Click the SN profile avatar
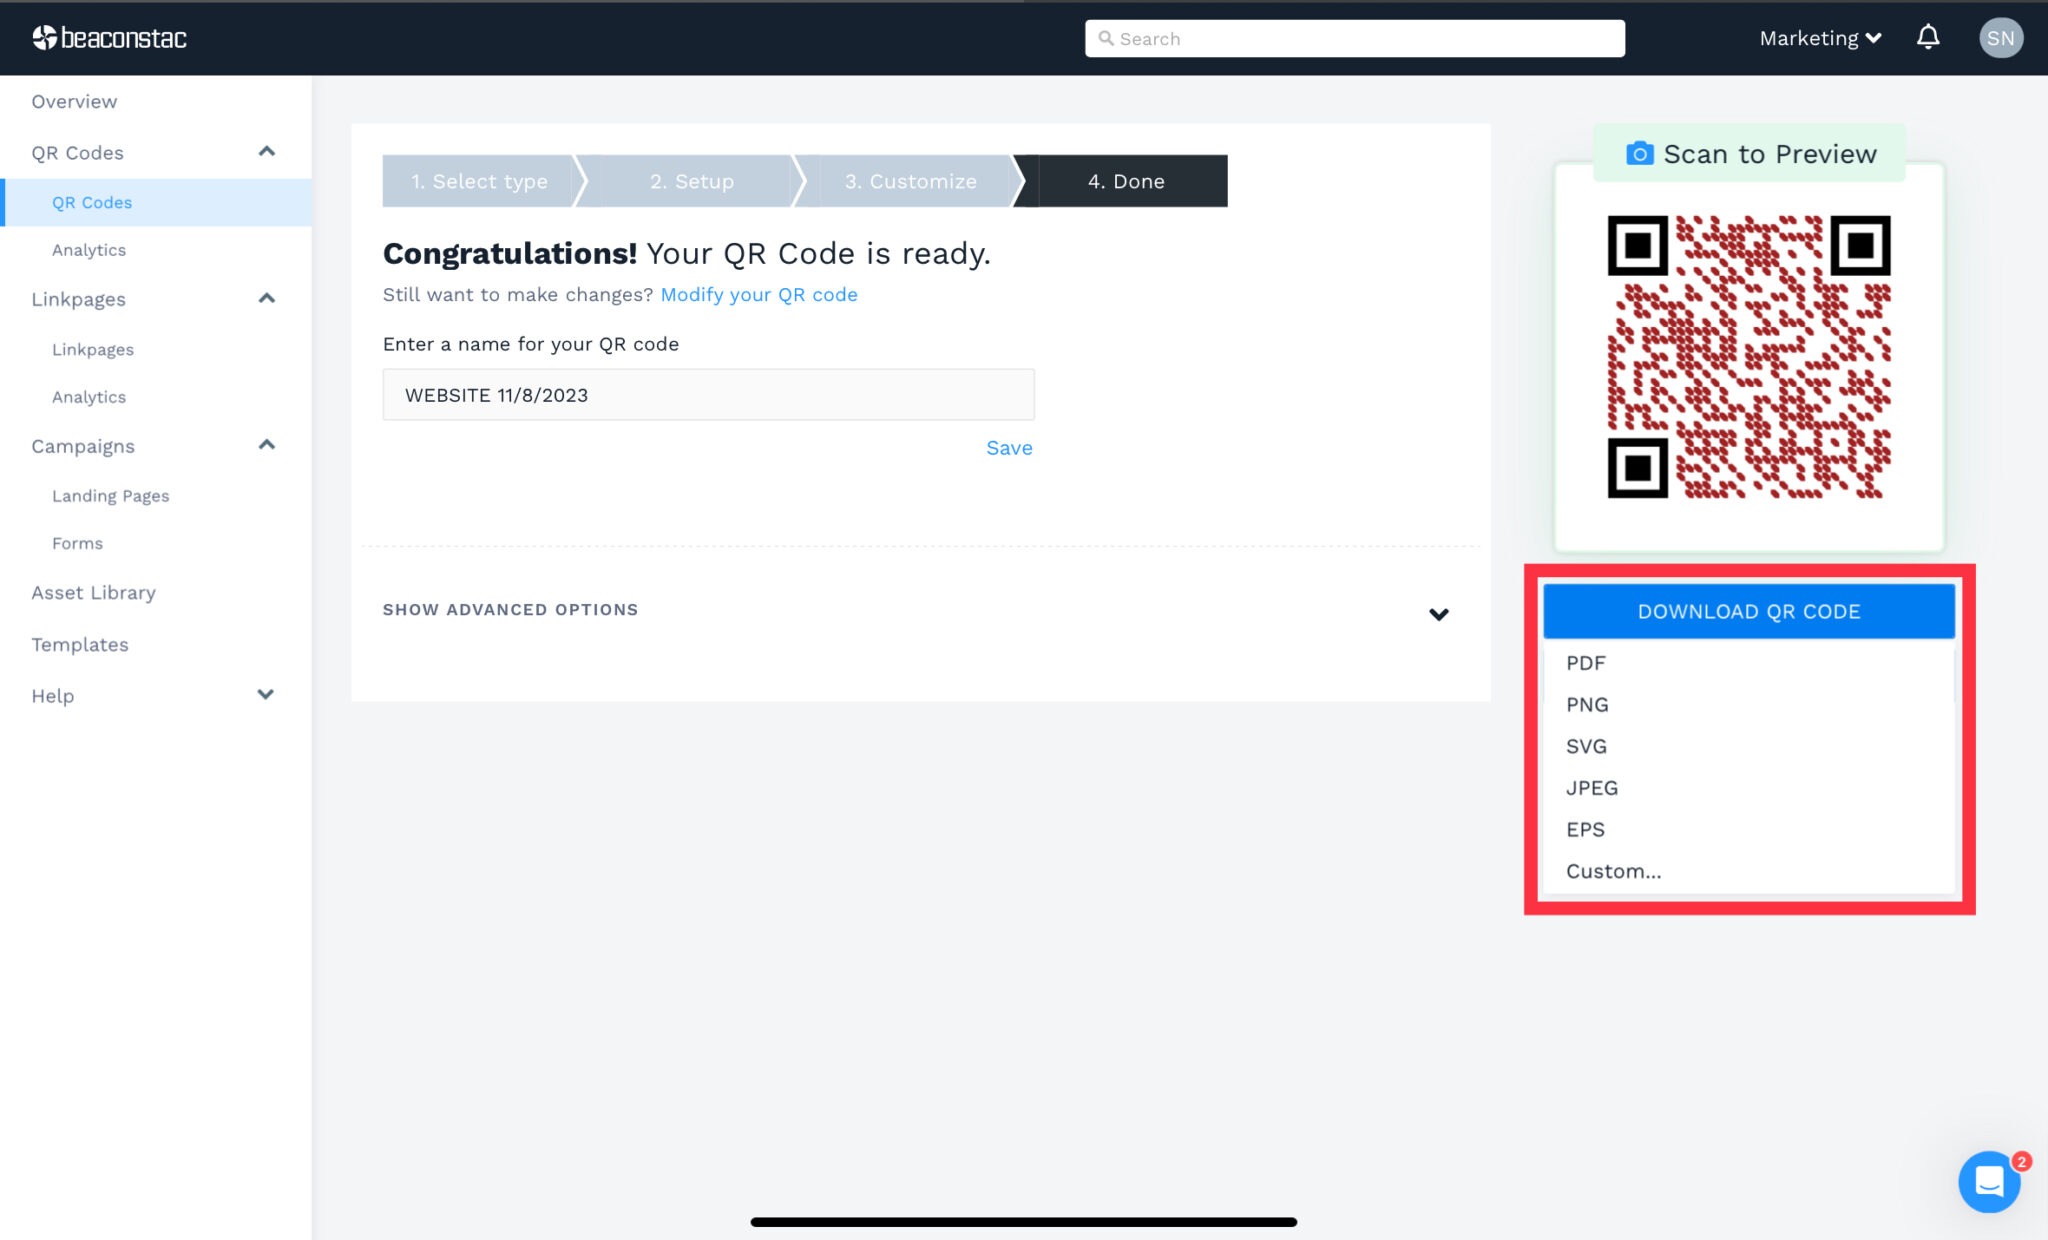The image size is (2048, 1240). [x=2001, y=37]
